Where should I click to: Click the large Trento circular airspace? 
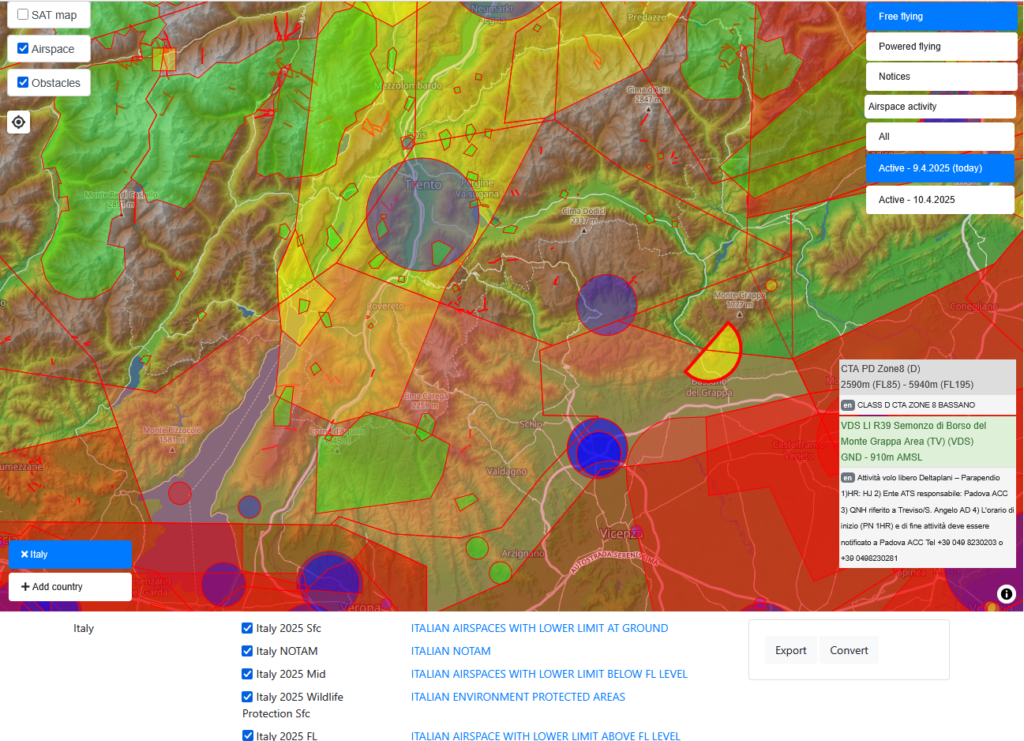[423, 214]
